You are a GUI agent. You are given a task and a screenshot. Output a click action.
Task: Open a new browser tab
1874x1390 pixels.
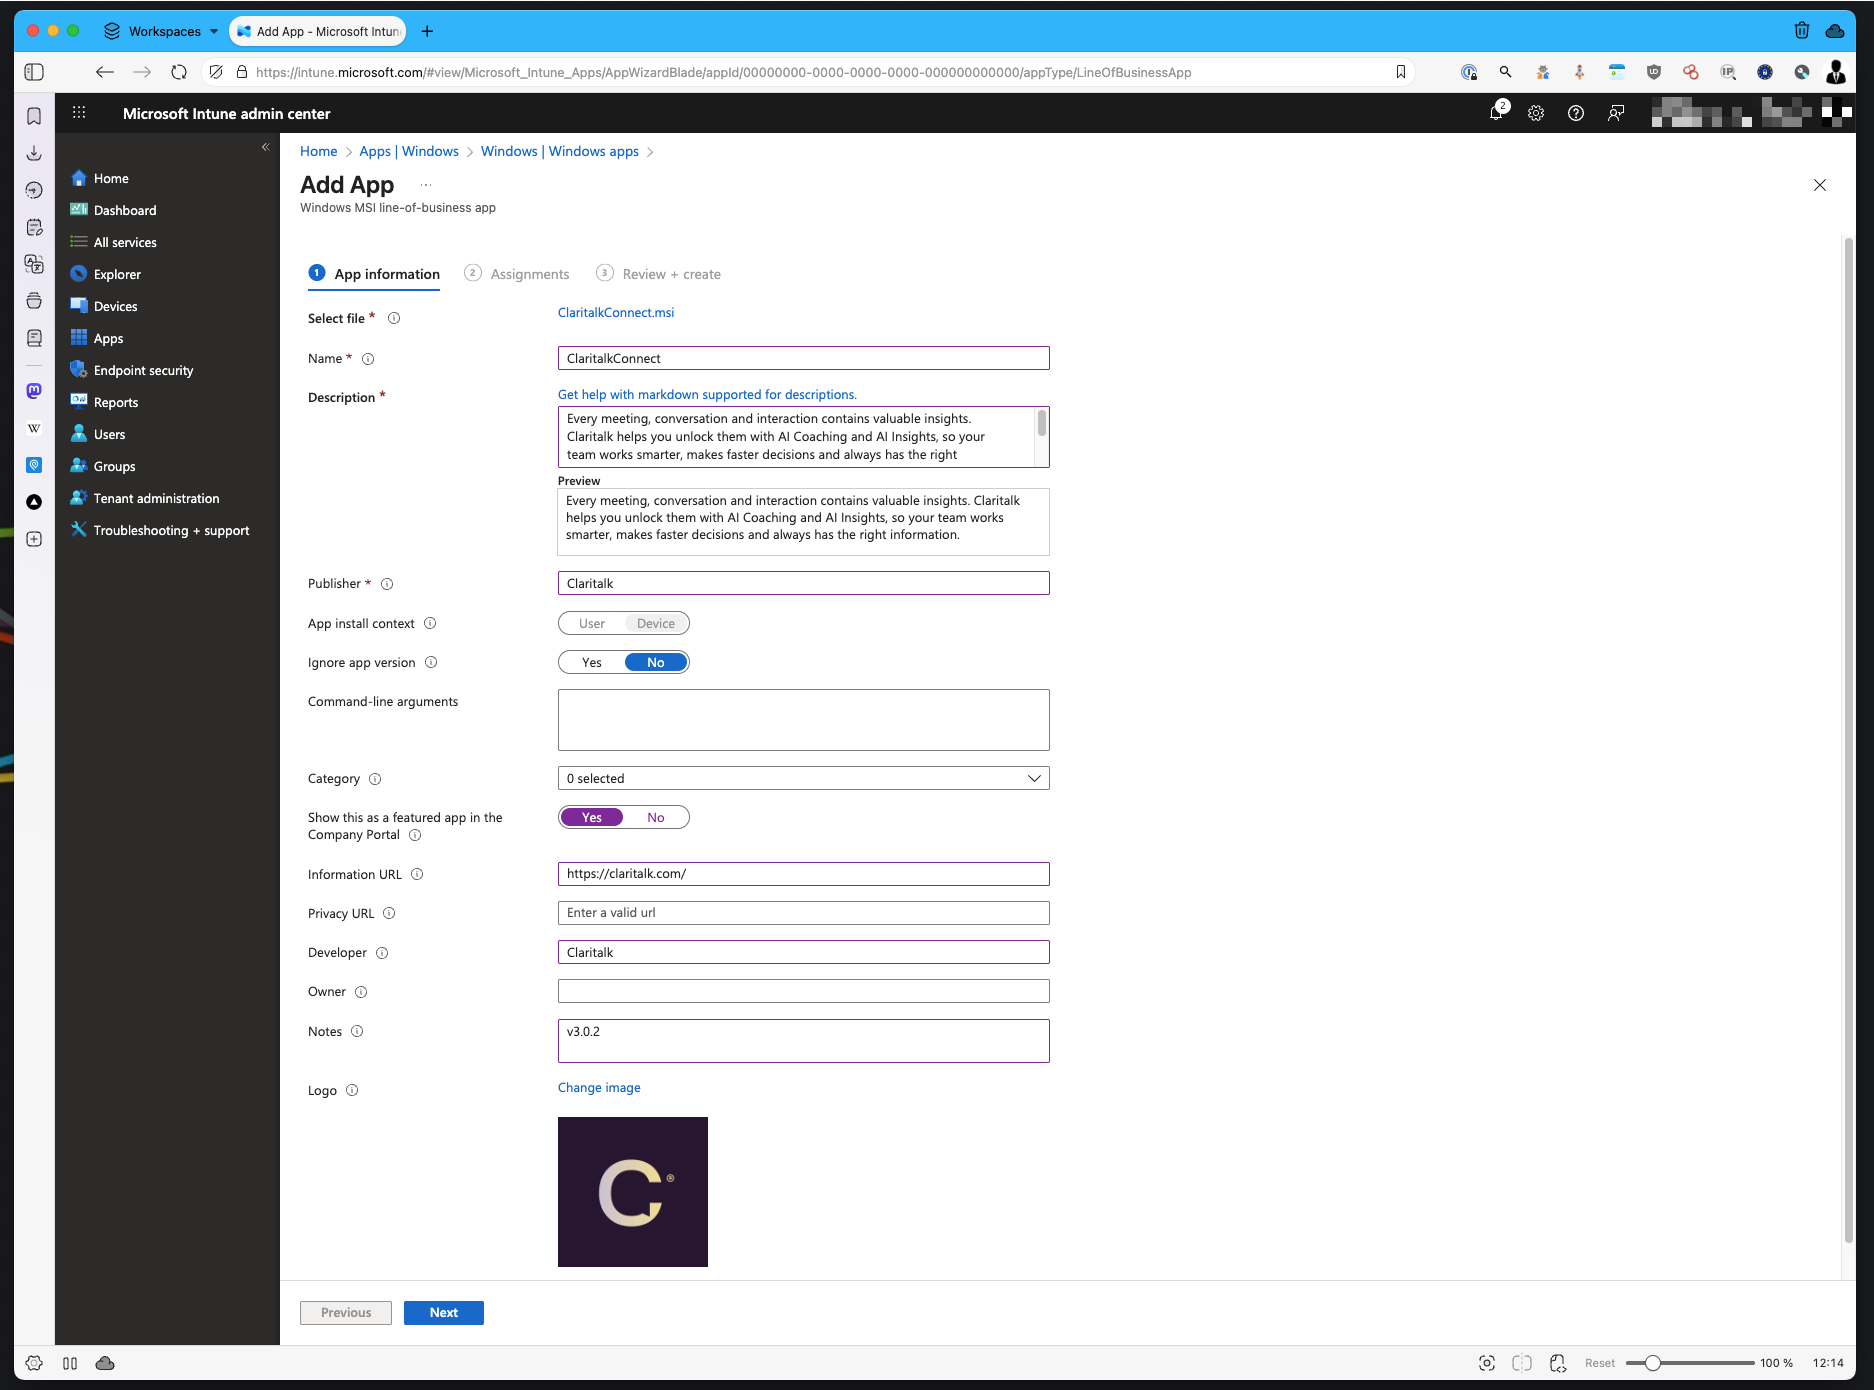coord(427,31)
